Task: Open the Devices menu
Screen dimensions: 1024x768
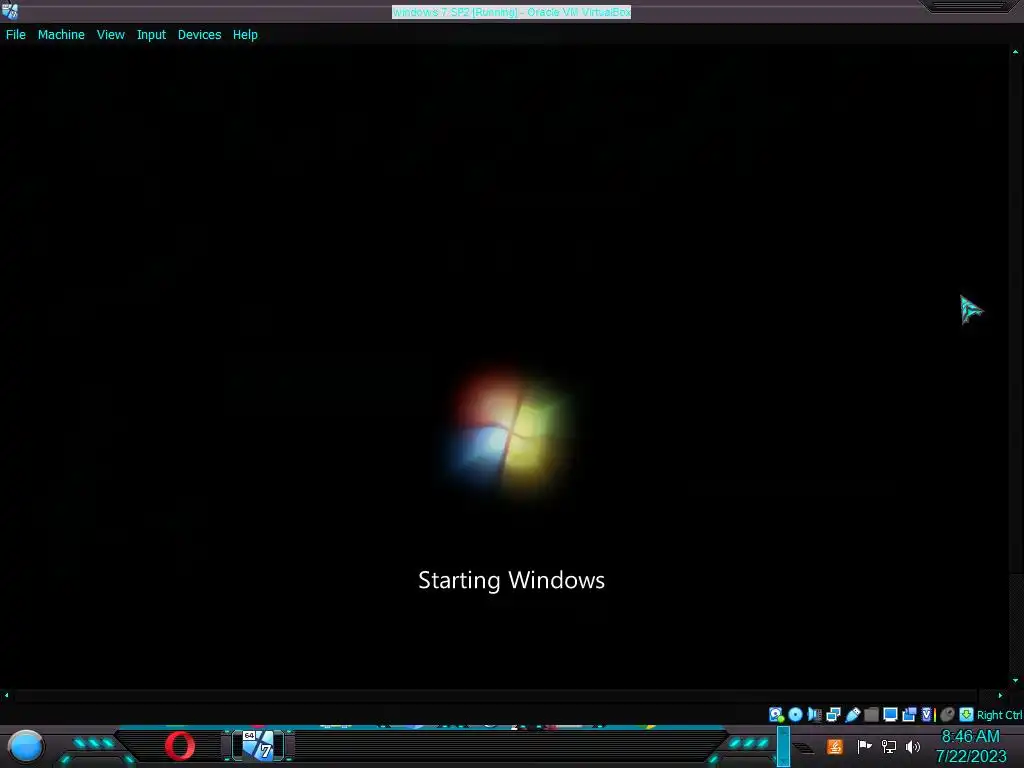Action: (199, 35)
